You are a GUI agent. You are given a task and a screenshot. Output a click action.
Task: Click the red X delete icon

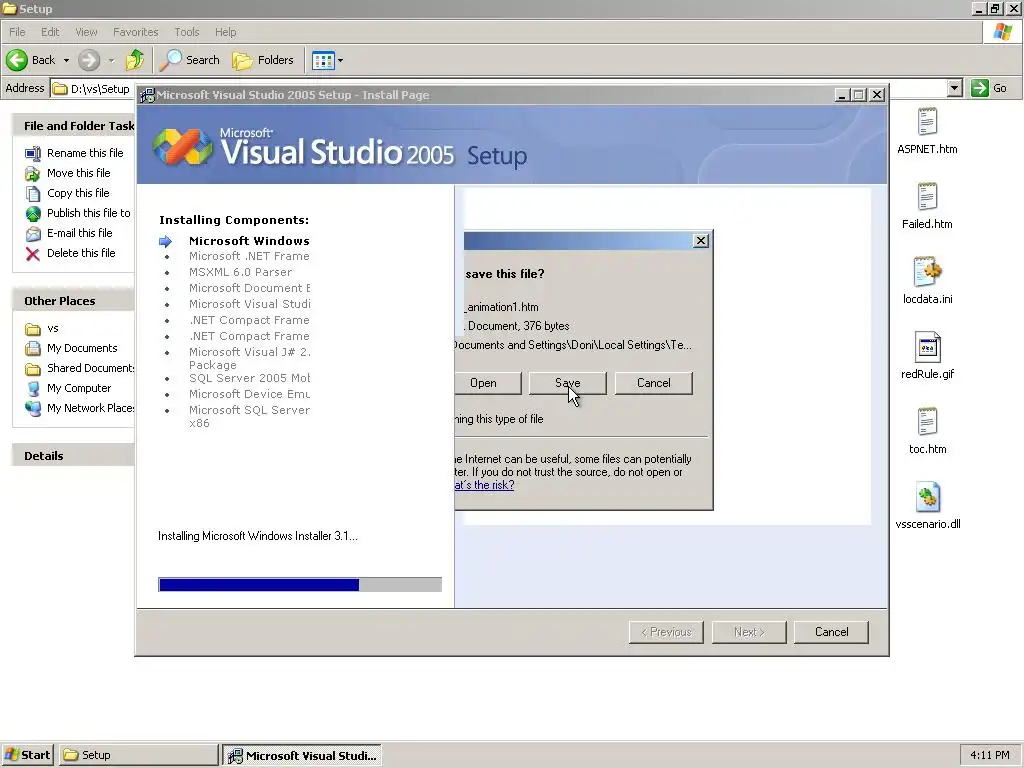pyautogui.click(x=33, y=254)
